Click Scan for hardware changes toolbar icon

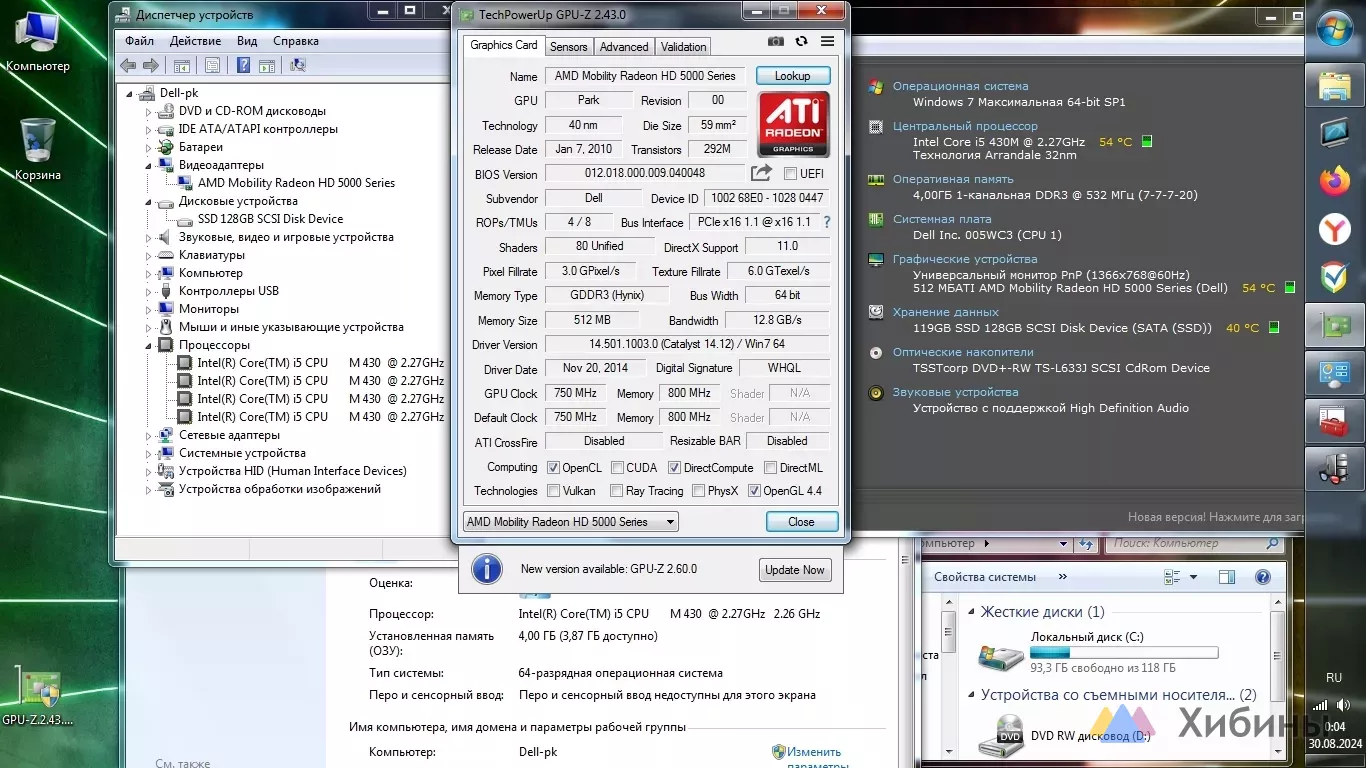coord(298,66)
